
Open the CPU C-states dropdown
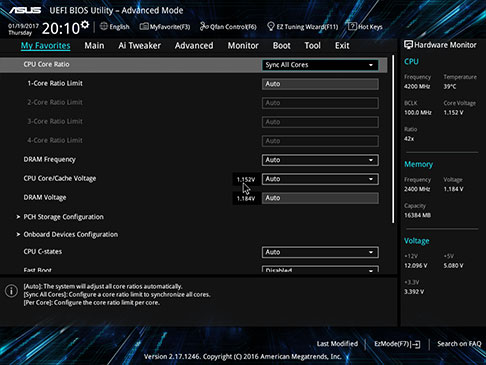pos(320,252)
